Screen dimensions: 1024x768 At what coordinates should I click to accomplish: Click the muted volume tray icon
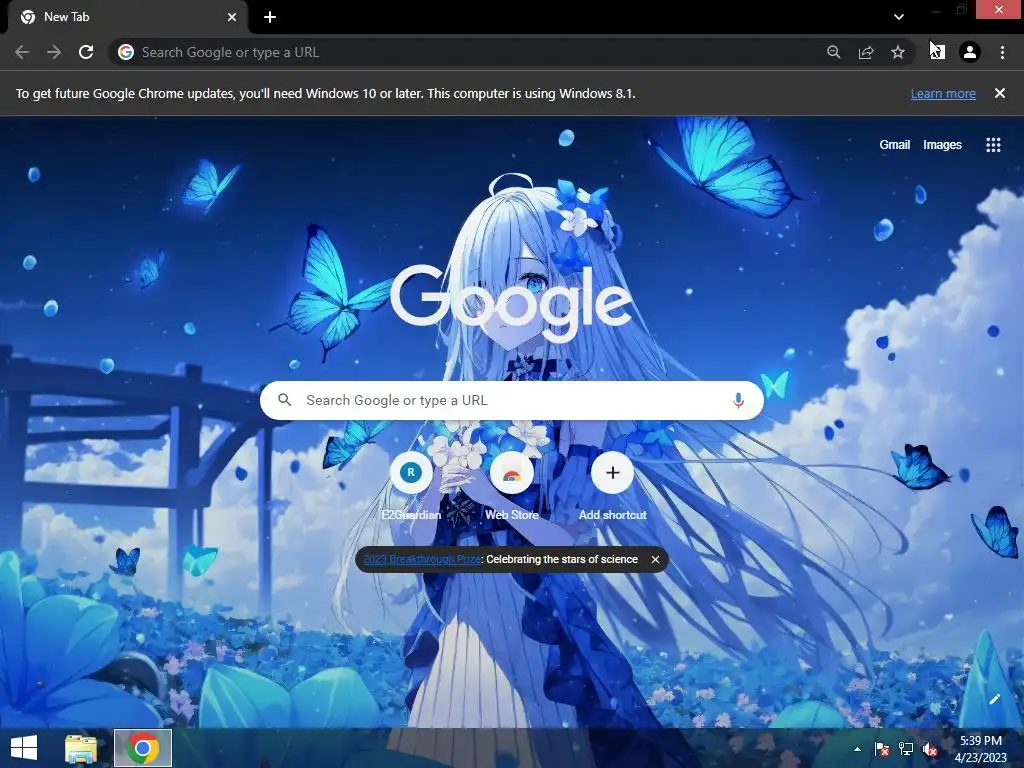pyautogui.click(x=930, y=749)
